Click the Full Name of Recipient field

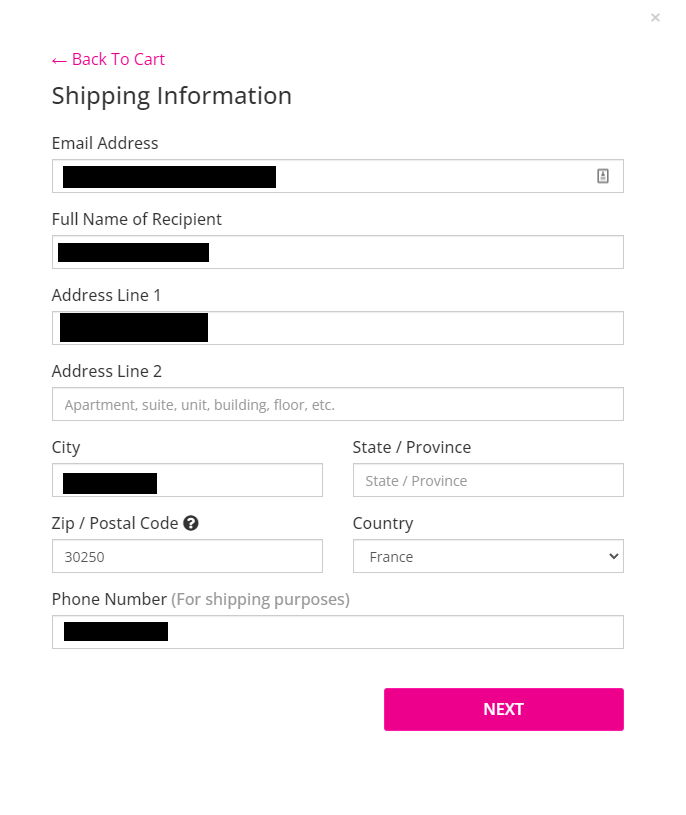(x=400, y=252)
